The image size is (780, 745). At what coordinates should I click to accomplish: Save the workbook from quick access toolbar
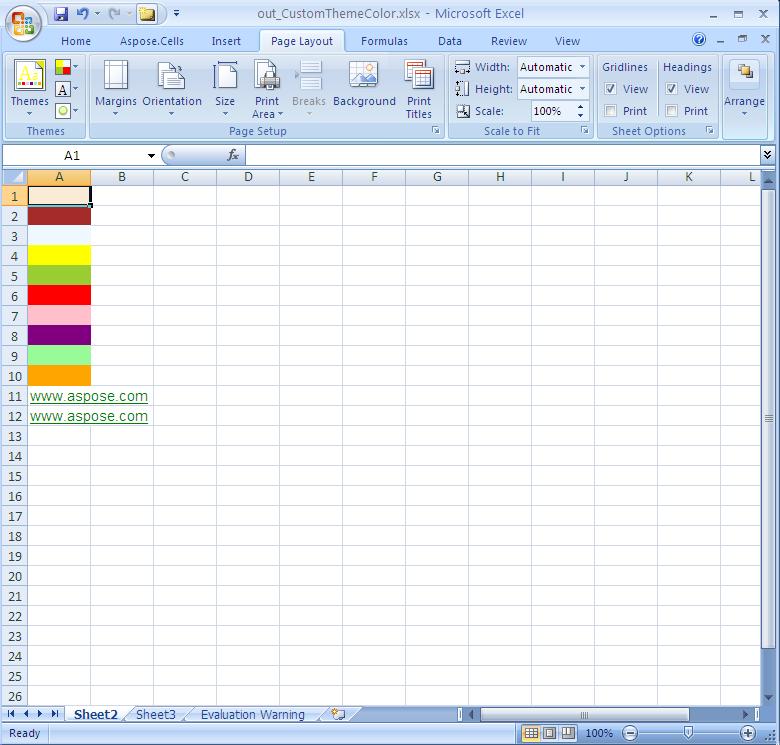click(61, 14)
